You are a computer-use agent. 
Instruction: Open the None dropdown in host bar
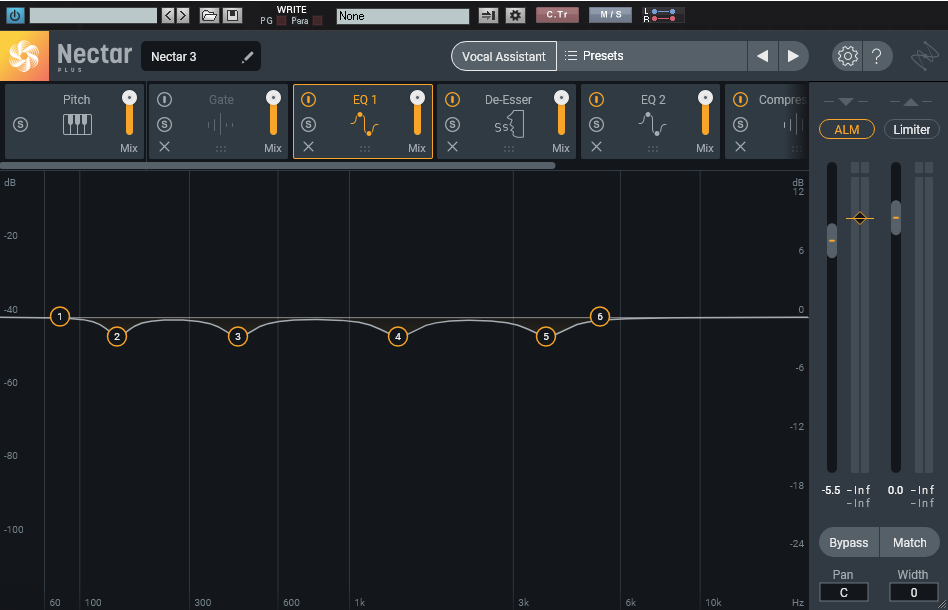point(403,16)
